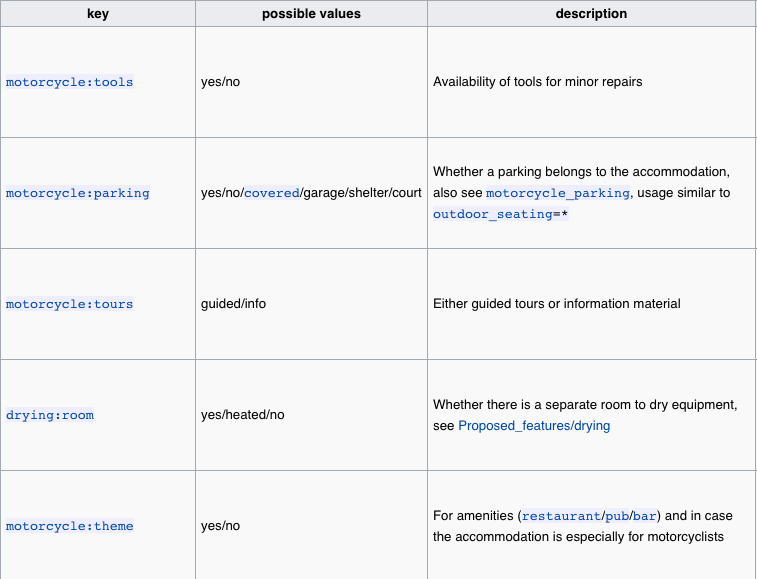
Task: Click 'Either guided tours or information material' text
Action: pyautogui.click(x=556, y=304)
